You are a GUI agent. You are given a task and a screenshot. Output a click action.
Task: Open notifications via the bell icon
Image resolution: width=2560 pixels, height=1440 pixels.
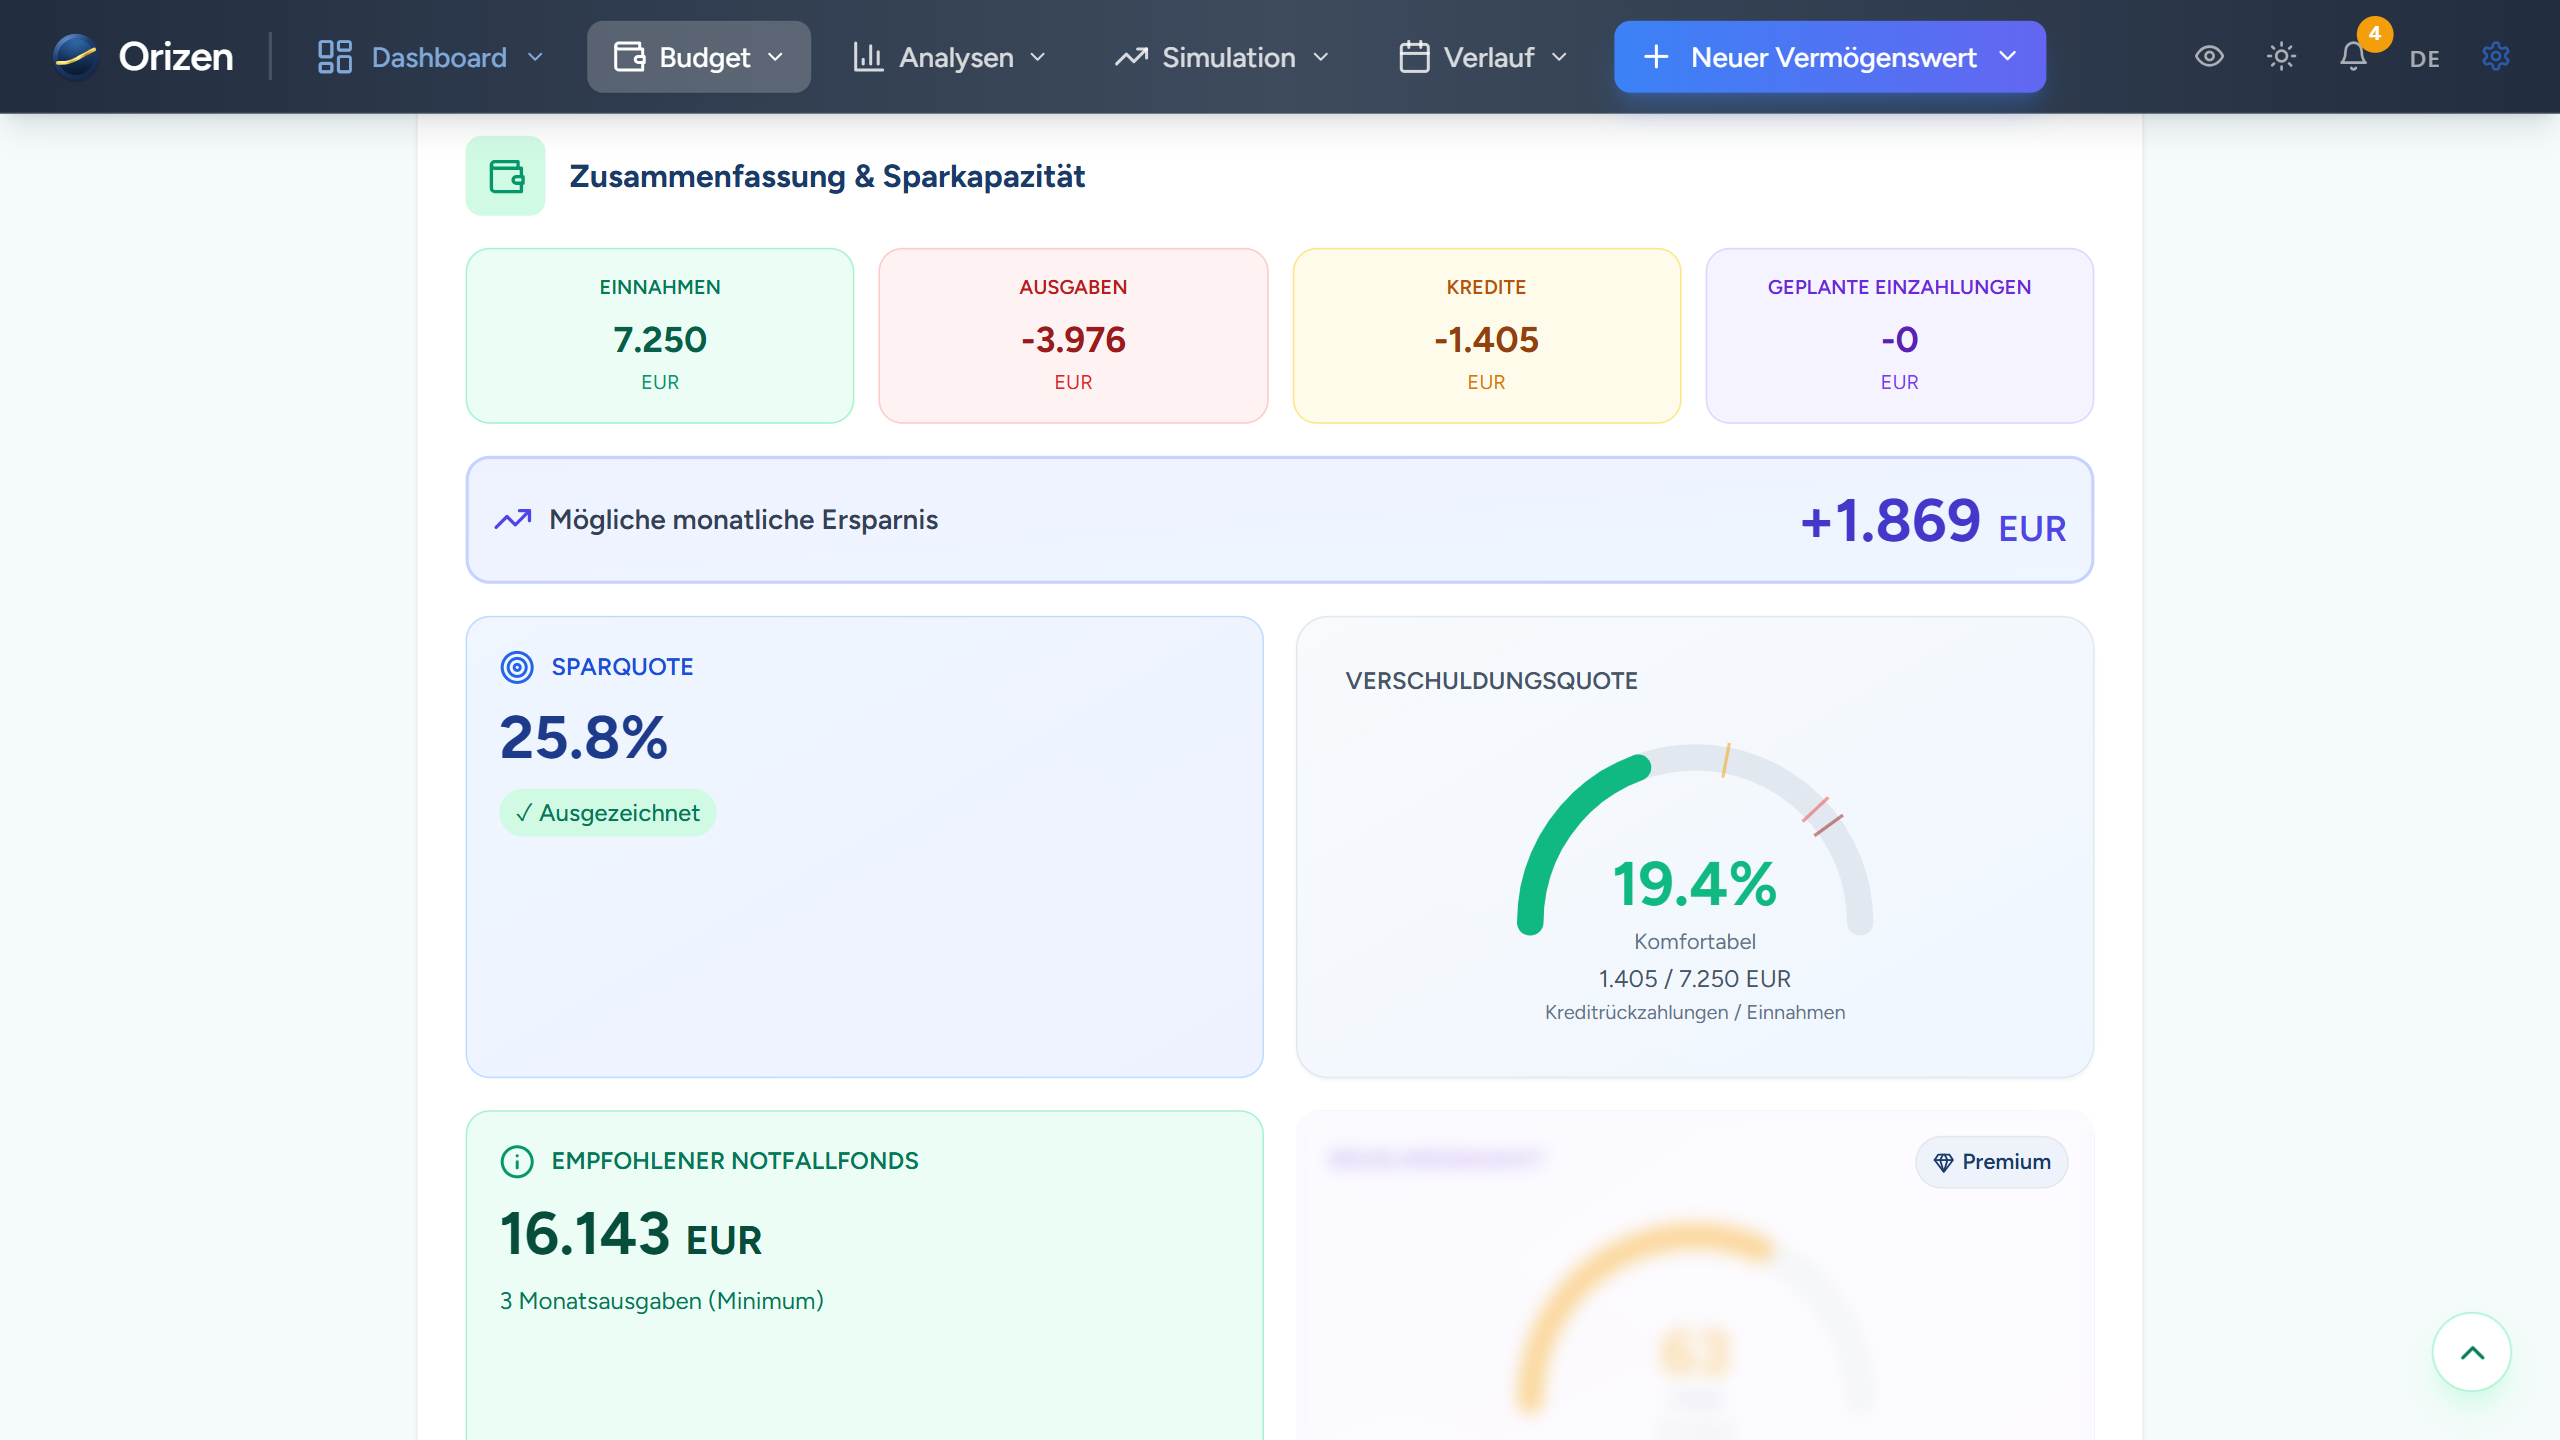point(2354,57)
